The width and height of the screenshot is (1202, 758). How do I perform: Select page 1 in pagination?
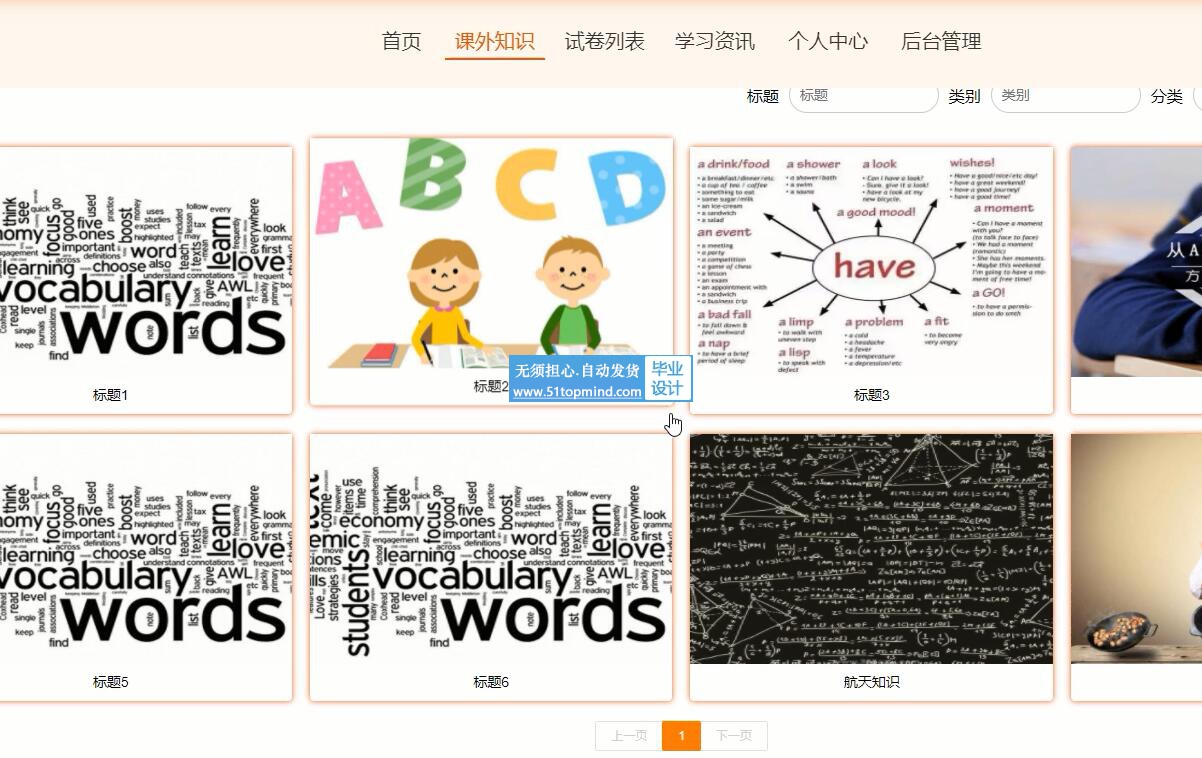click(681, 736)
